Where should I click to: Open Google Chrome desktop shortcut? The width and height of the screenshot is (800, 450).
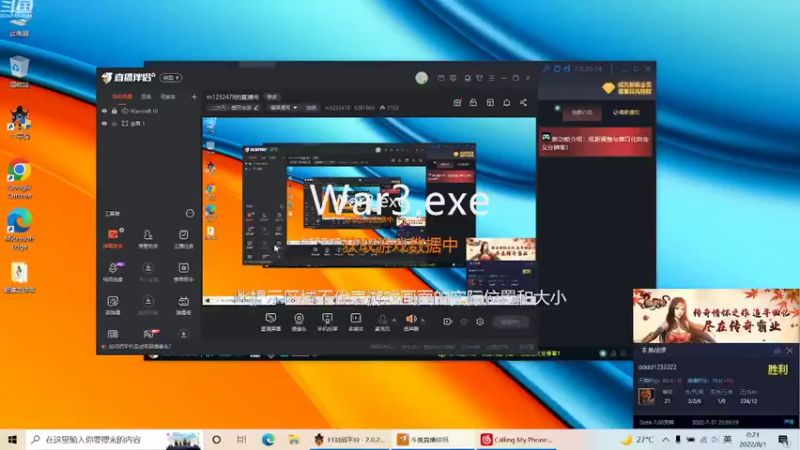click(19, 178)
